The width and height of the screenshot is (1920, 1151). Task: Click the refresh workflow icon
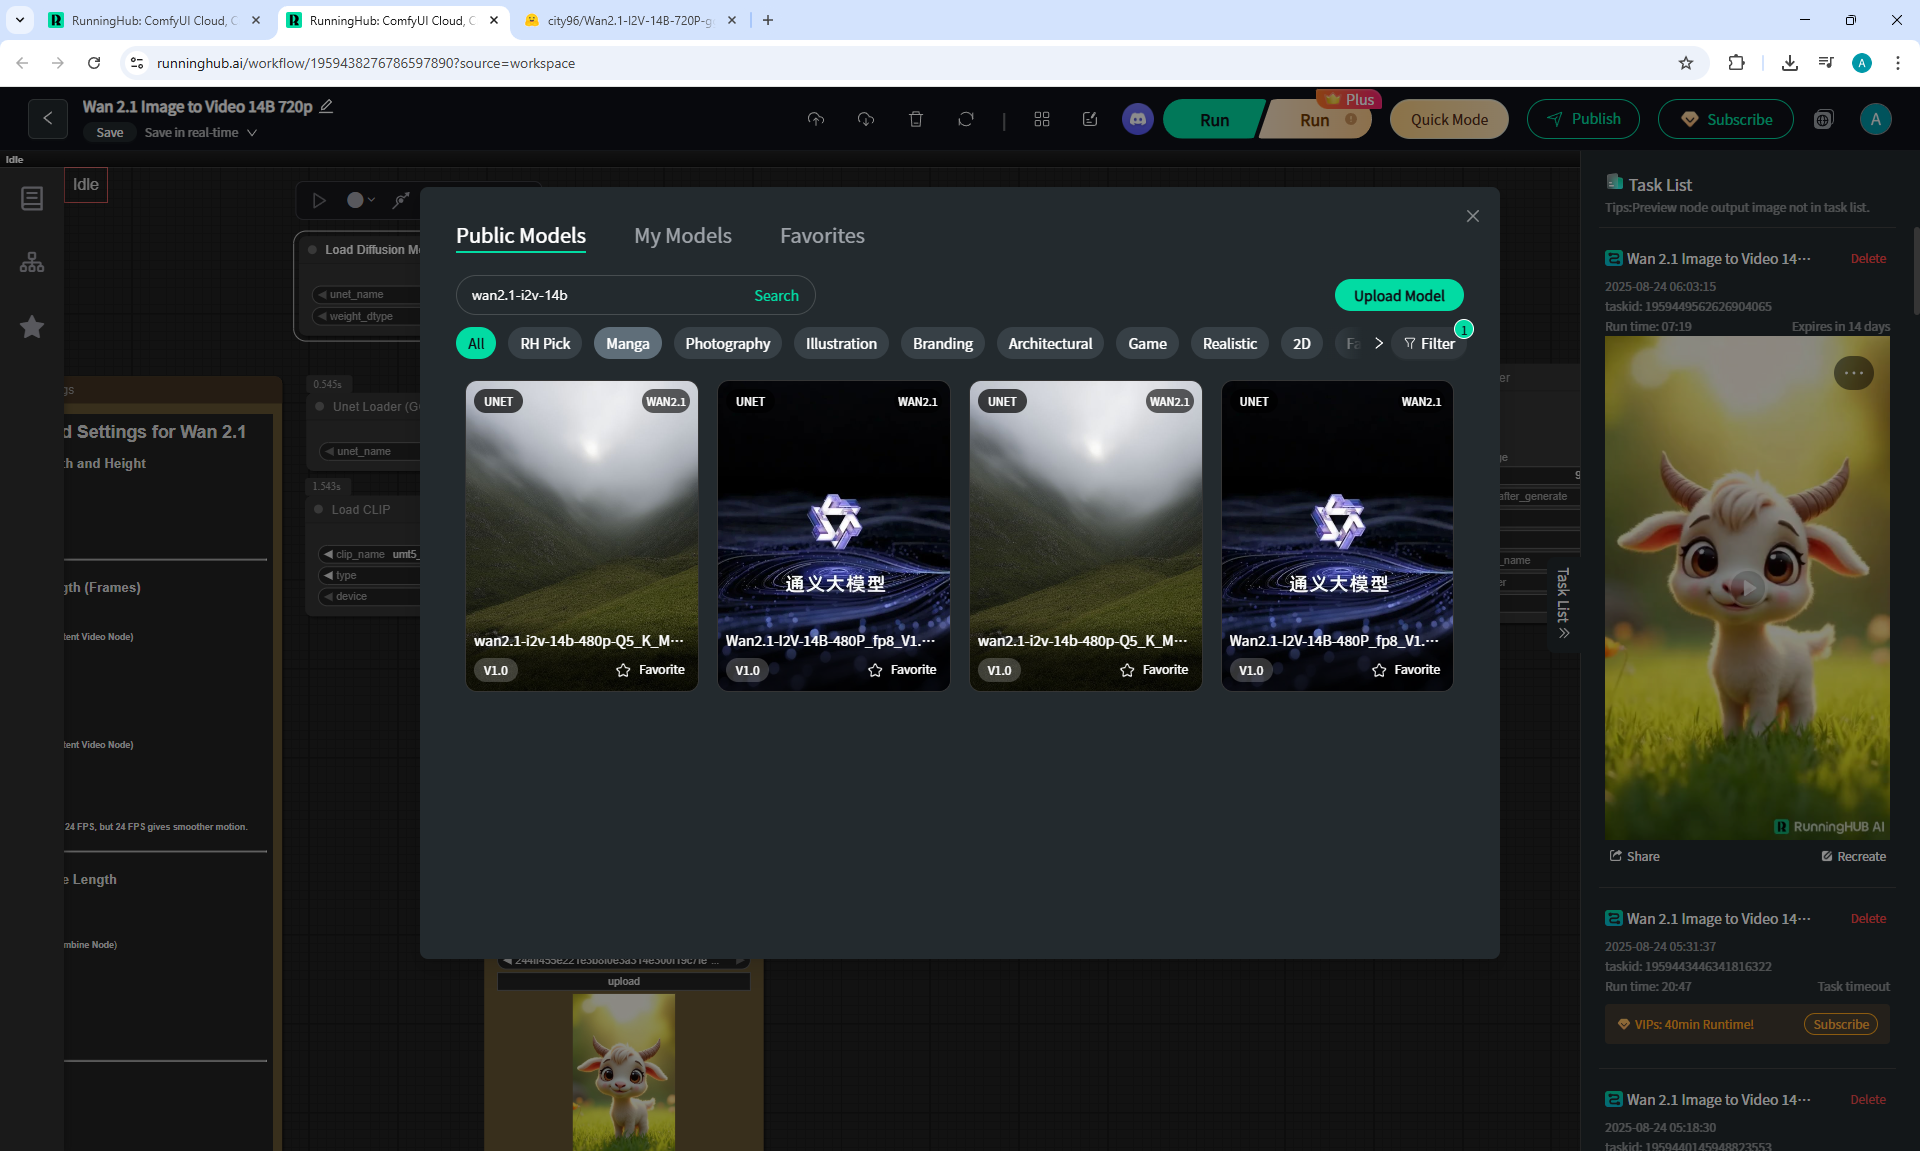coord(965,119)
